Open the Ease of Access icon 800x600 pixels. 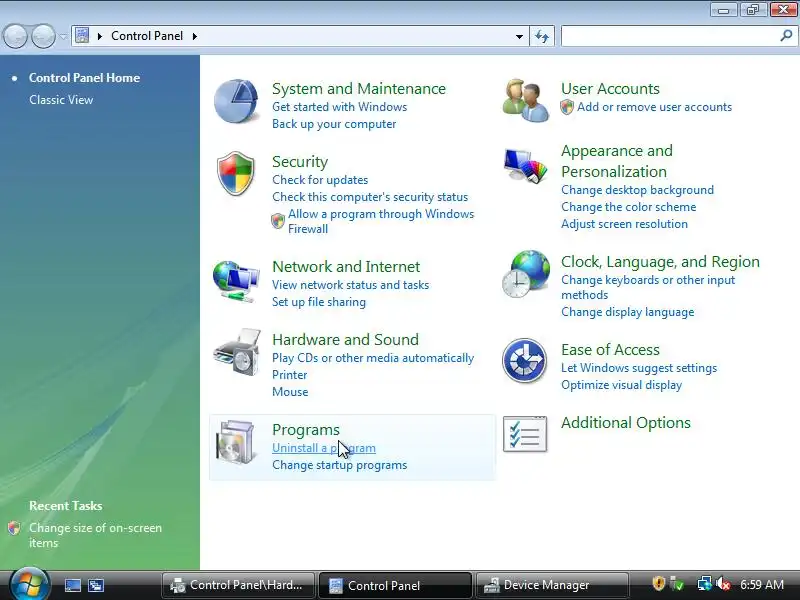[524, 361]
